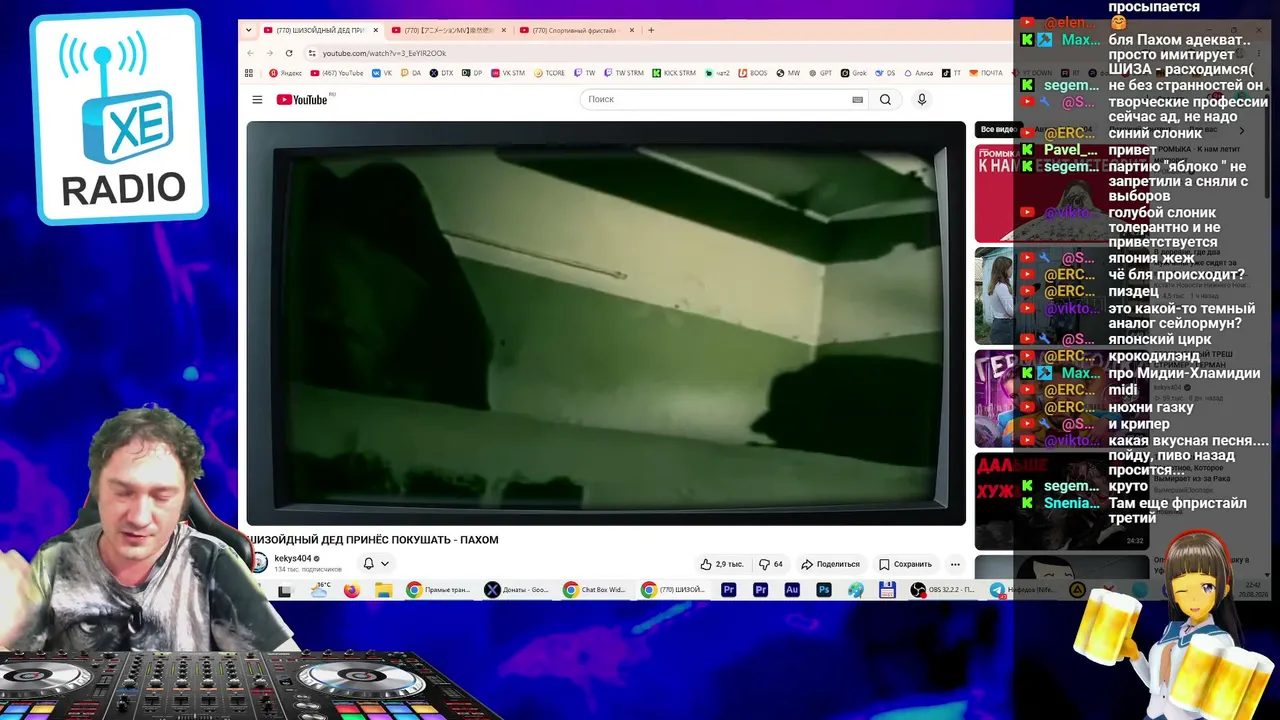Expand the browser tab search dropdown

click(x=250, y=30)
